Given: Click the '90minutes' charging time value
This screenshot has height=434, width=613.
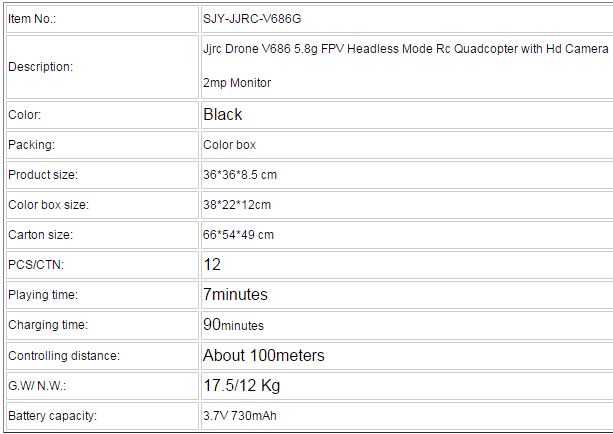Looking at the screenshot, I should 233,325.
